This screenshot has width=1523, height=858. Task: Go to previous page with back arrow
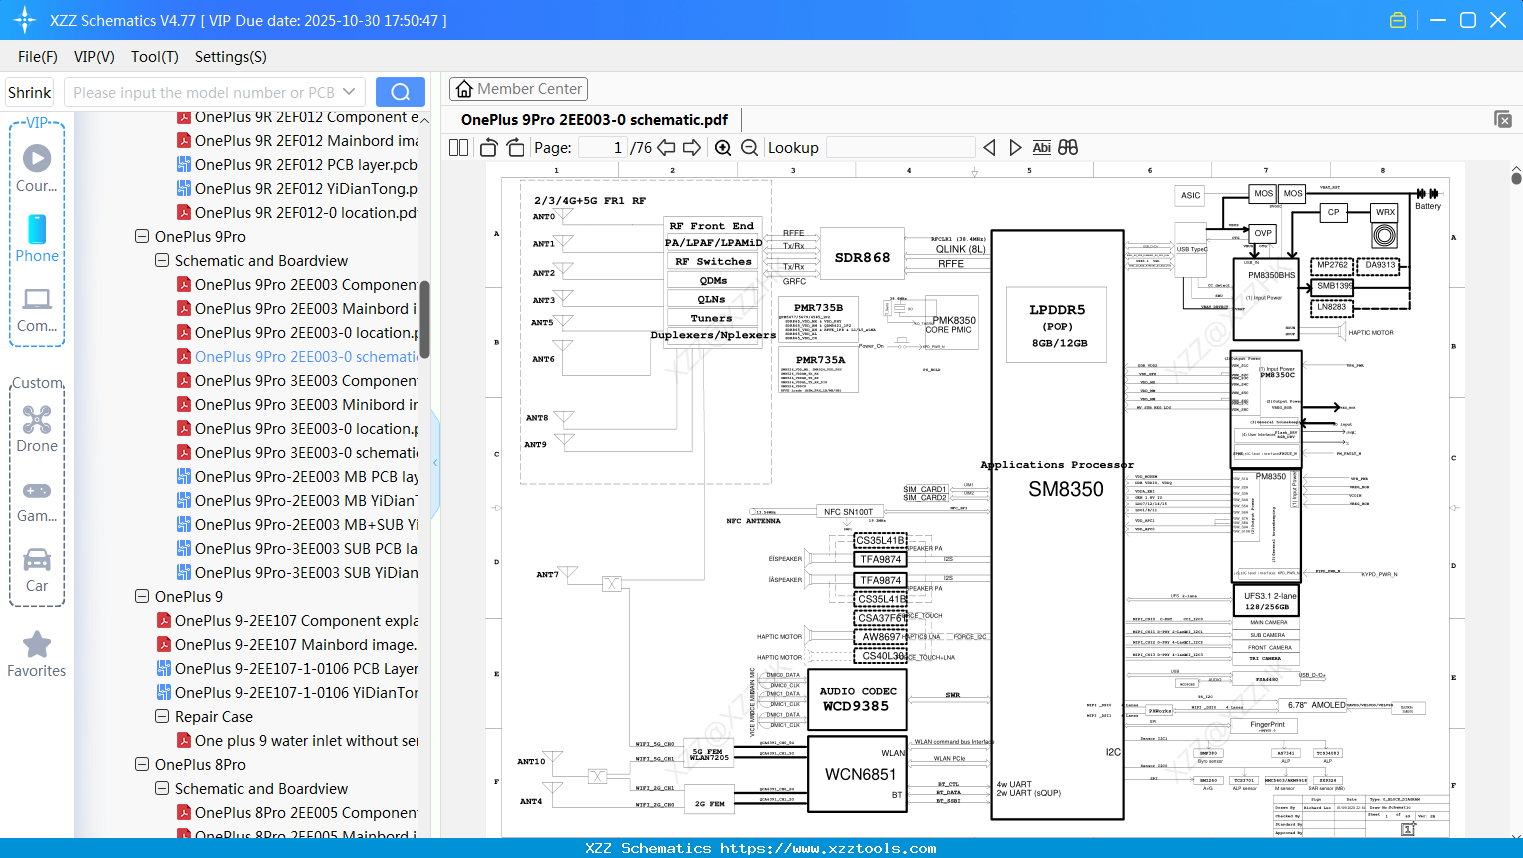pos(669,147)
